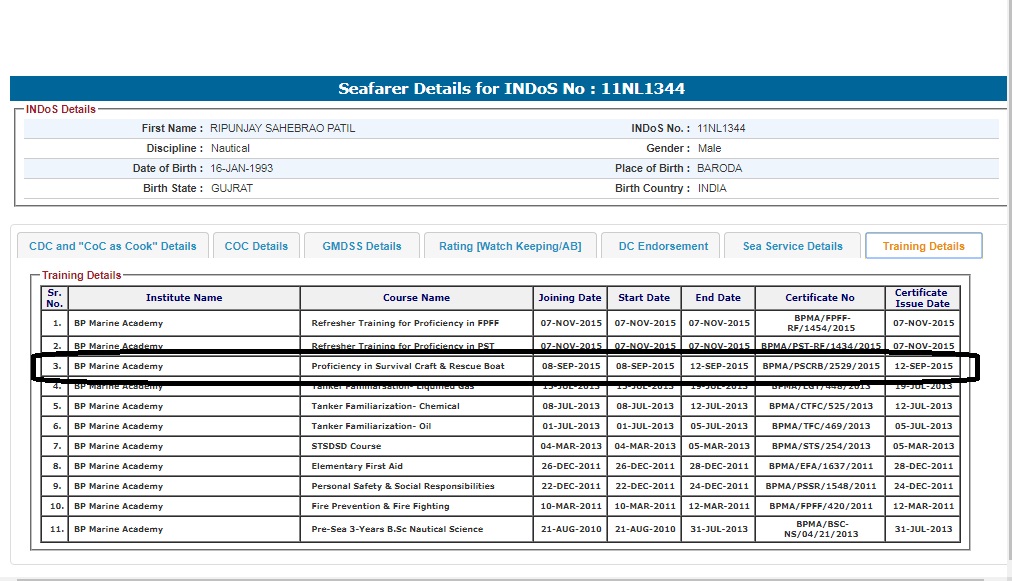Open the CDC and "CoC as Cook" Details tab
The height and width of the screenshot is (581, 1012).
[x=113, y=246]
